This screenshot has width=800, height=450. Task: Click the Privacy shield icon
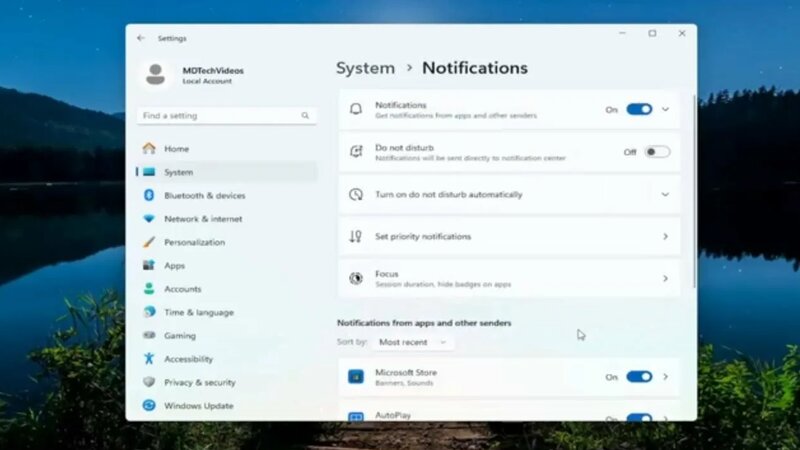(149, 382)
